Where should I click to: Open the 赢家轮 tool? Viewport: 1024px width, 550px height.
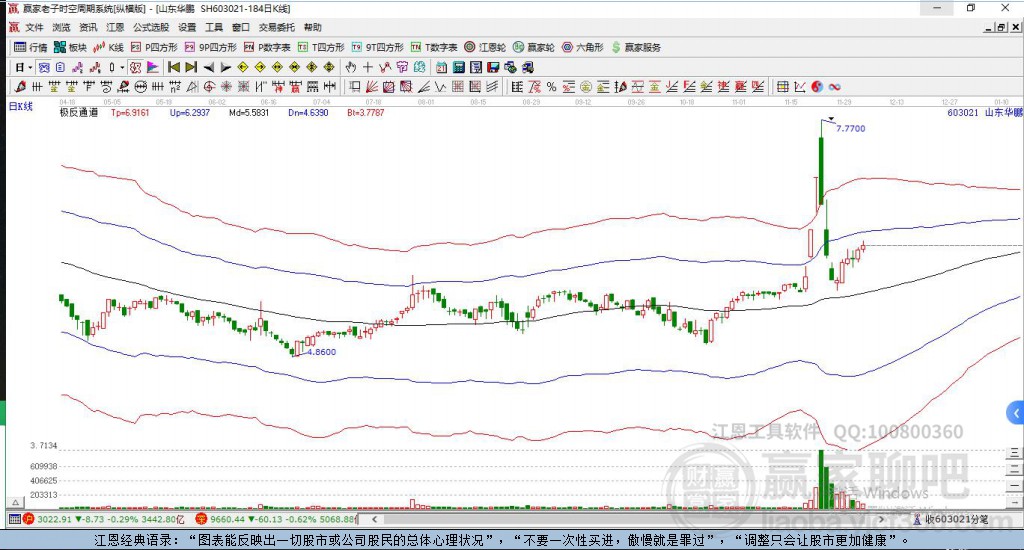point(534,47)
